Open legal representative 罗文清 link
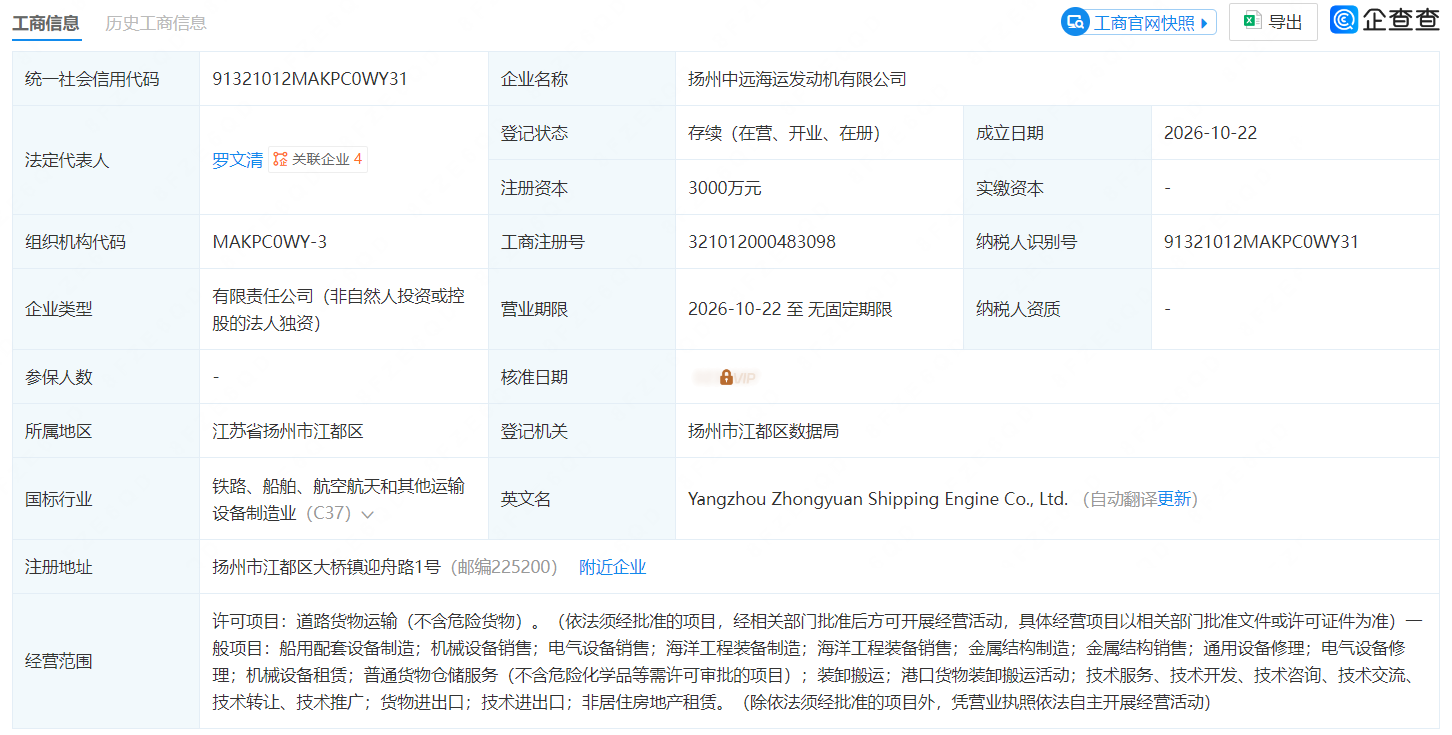1452x735 pixels. pos(237,160)
